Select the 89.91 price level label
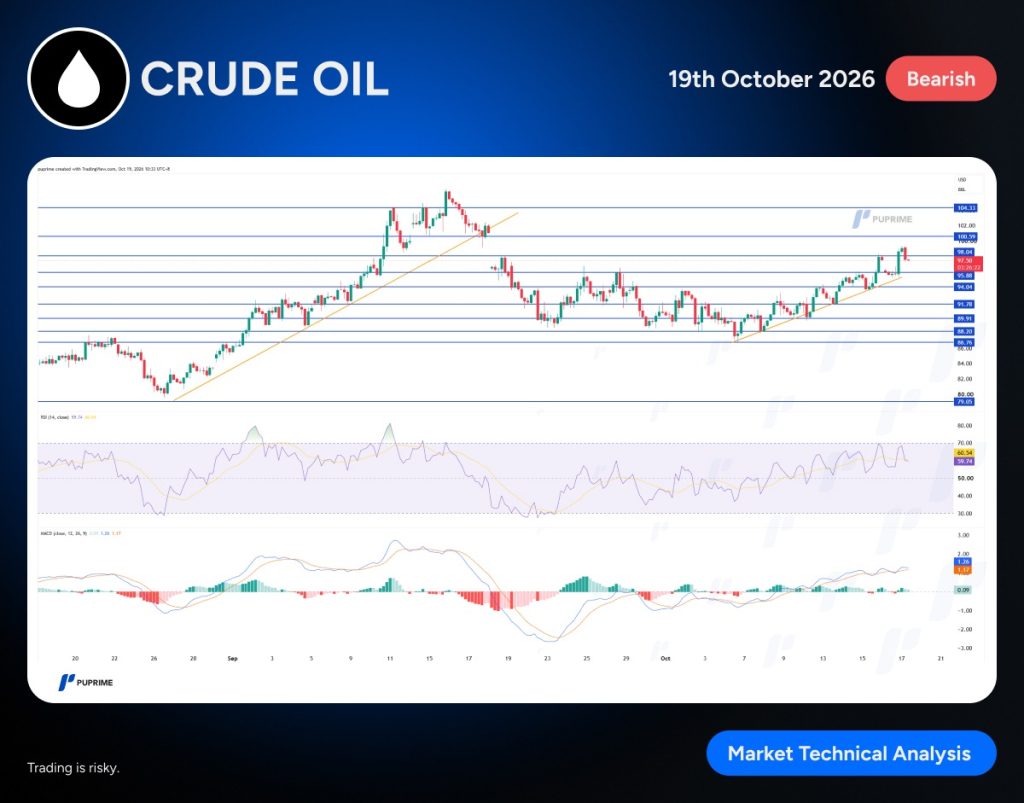This screenshot has width=1024, height=803. pyautogui.click(x=964, y=319)
